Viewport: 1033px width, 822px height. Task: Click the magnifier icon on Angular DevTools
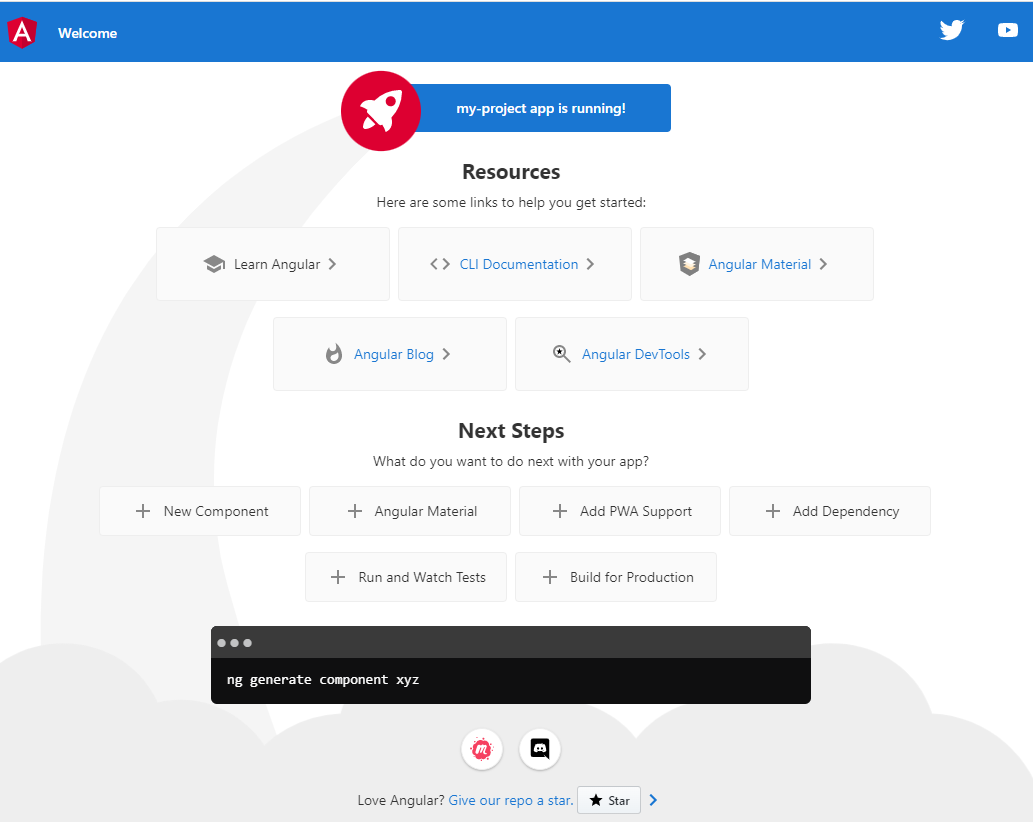click(561, 354)
